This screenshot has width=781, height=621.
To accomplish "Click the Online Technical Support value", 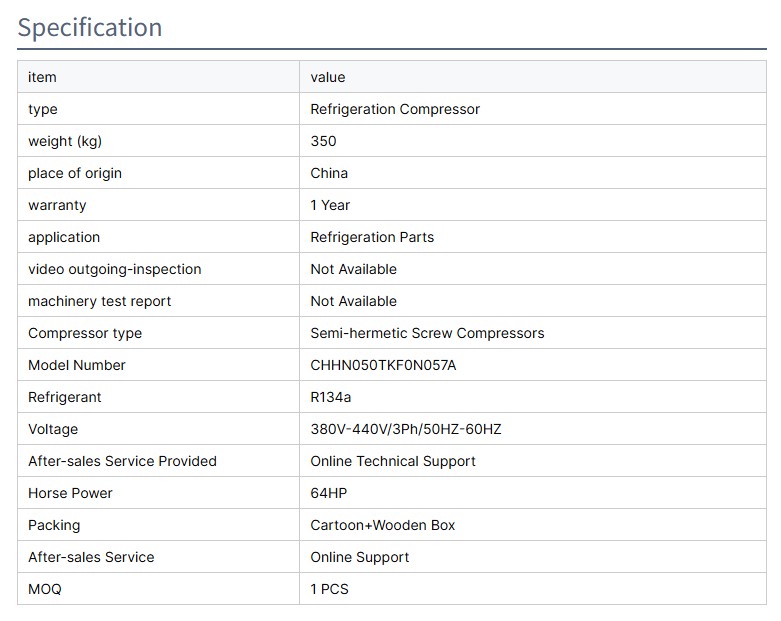I will click(x=393, y=461).
